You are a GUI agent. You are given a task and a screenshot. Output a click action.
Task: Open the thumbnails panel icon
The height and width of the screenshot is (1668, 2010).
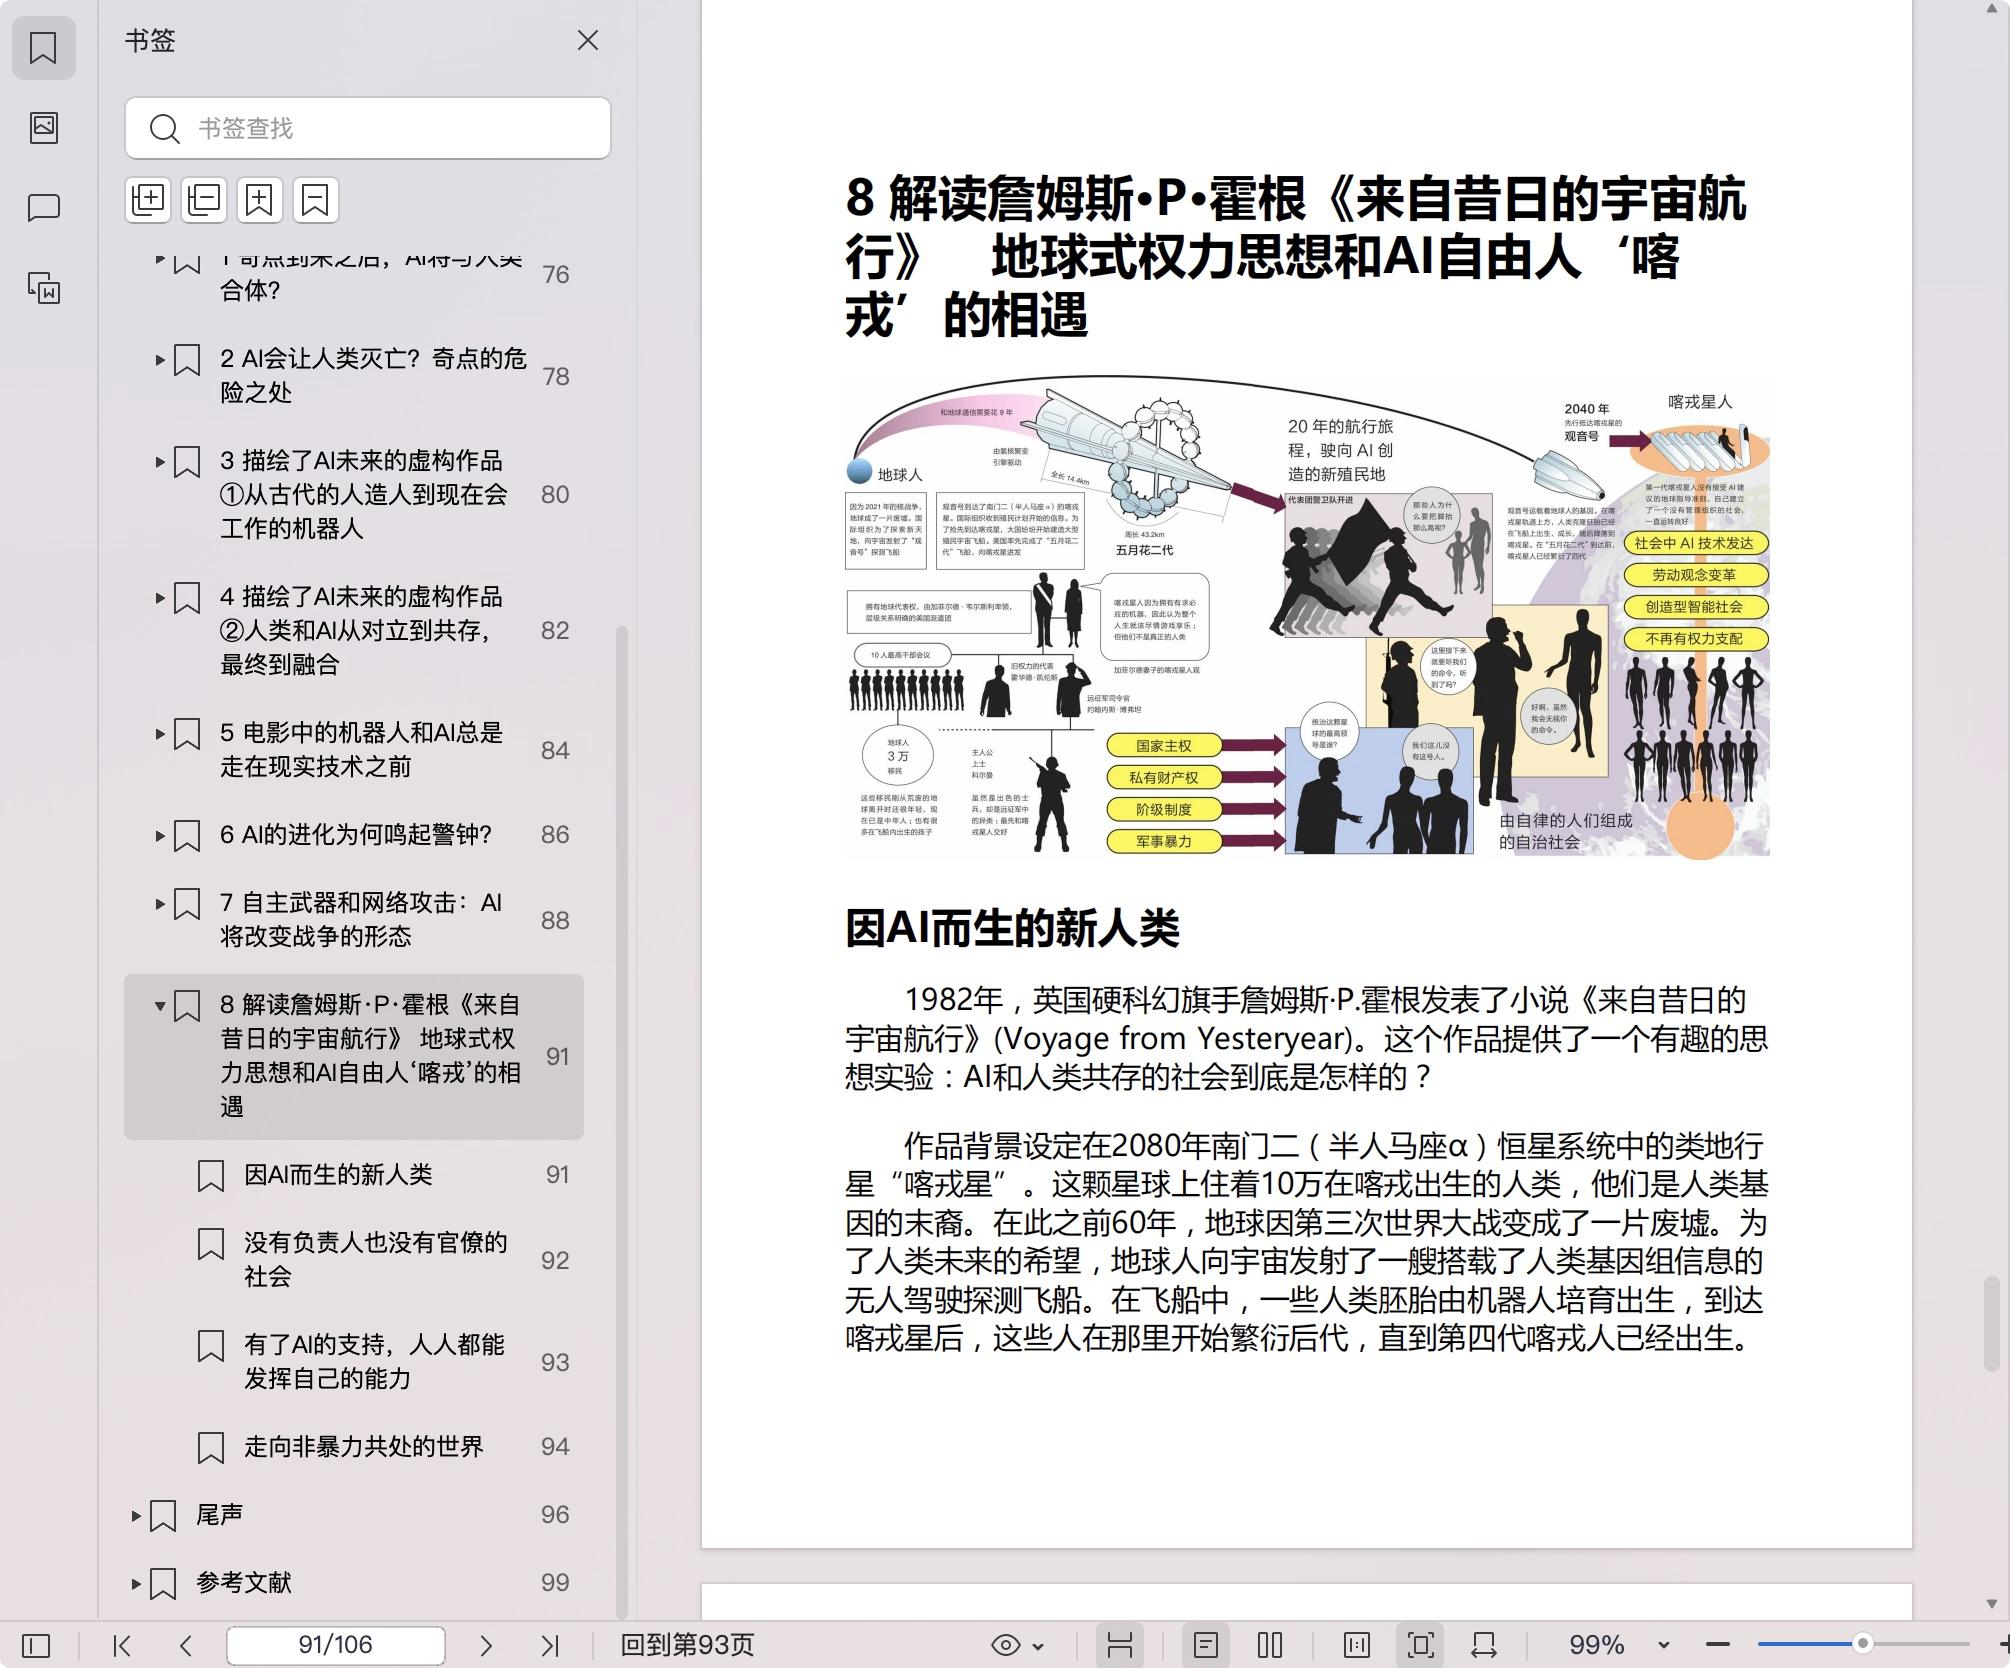click(44, 127)
